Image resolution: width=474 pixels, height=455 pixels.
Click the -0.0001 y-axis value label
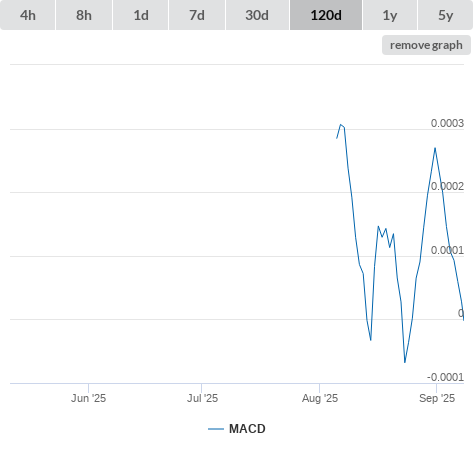tap(446, 377)
